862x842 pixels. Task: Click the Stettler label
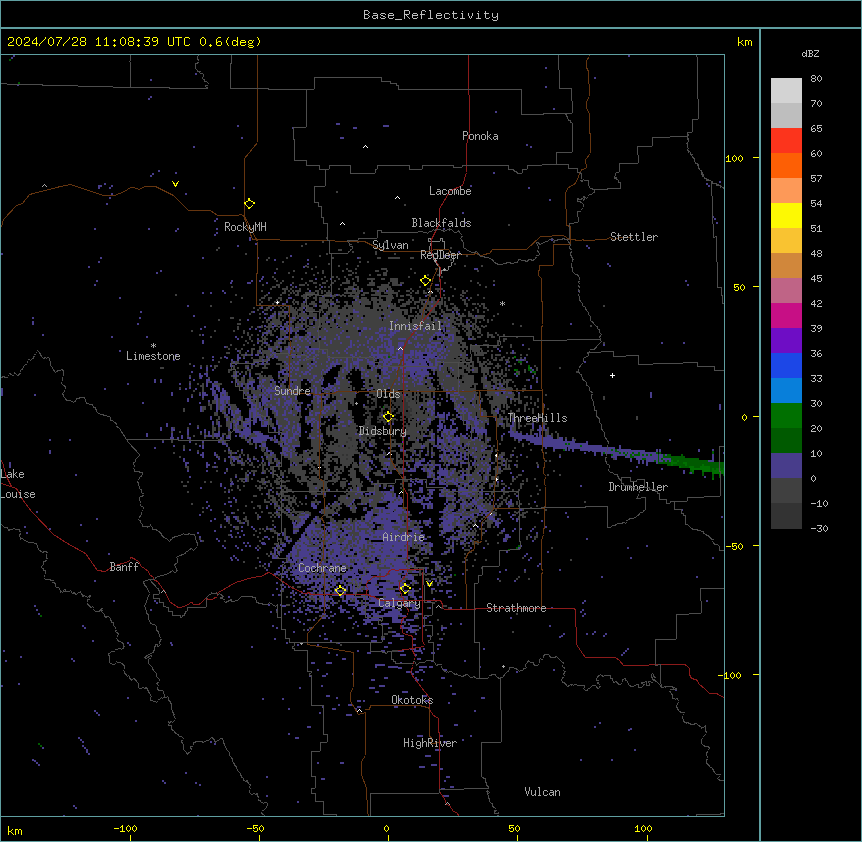(x=634, y=237)
